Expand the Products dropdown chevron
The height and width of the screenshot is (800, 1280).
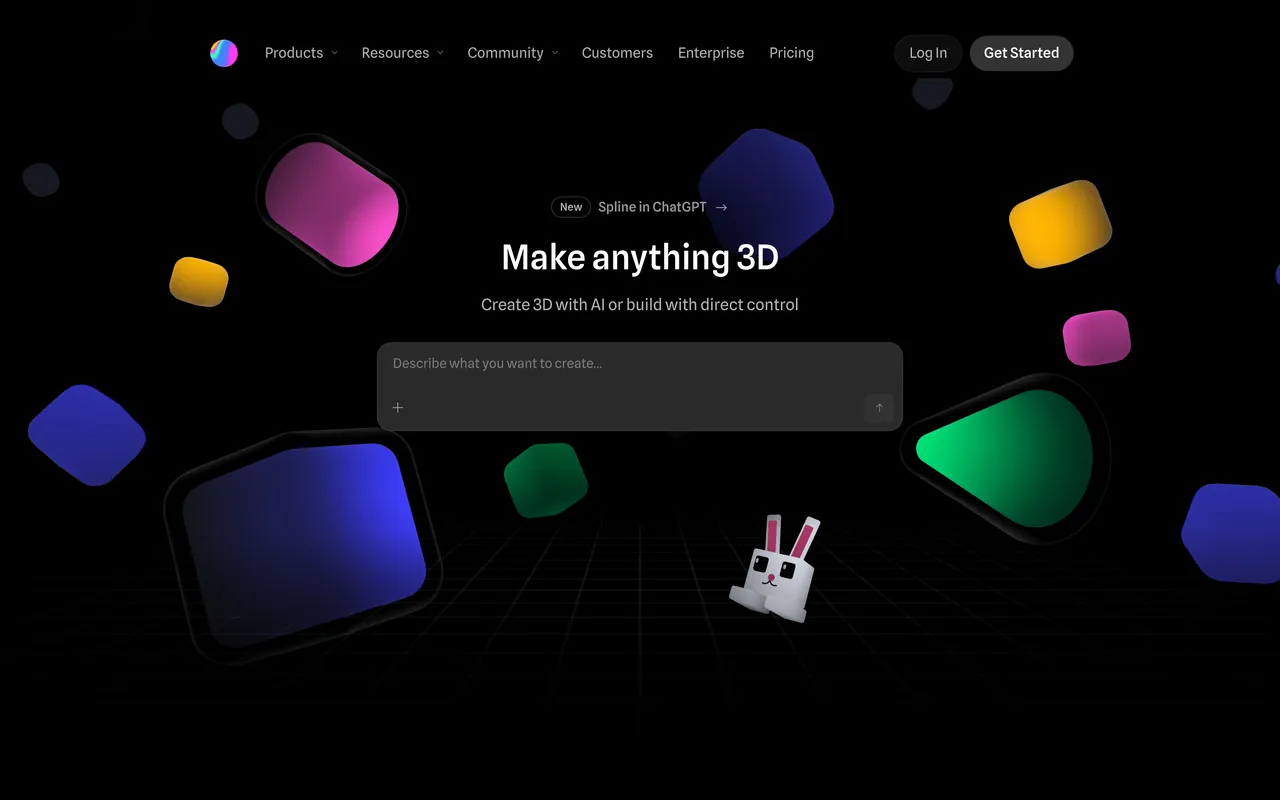[334, 53]
